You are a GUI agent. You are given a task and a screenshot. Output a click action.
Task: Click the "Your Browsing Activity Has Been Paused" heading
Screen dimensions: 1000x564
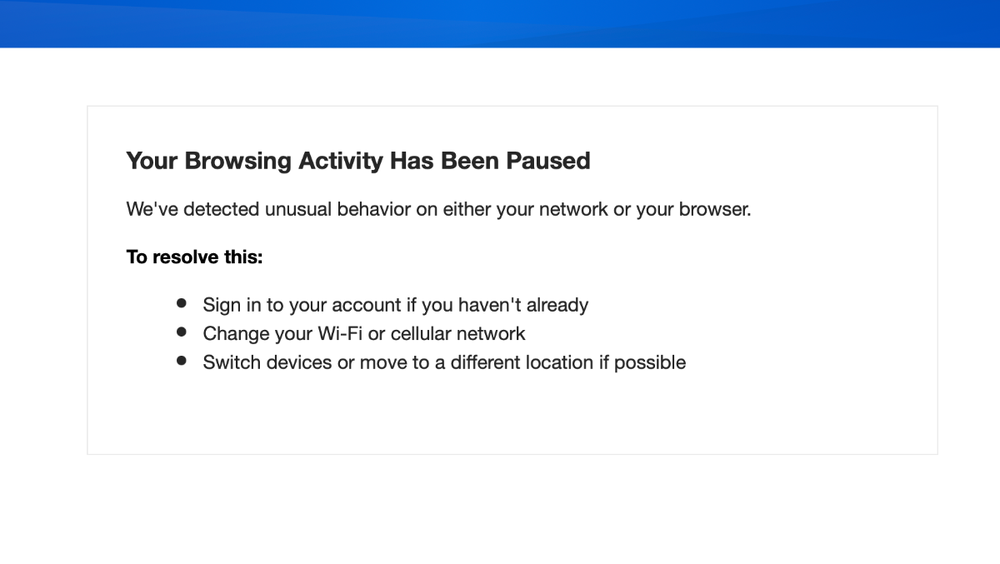[x=358, y=161]
